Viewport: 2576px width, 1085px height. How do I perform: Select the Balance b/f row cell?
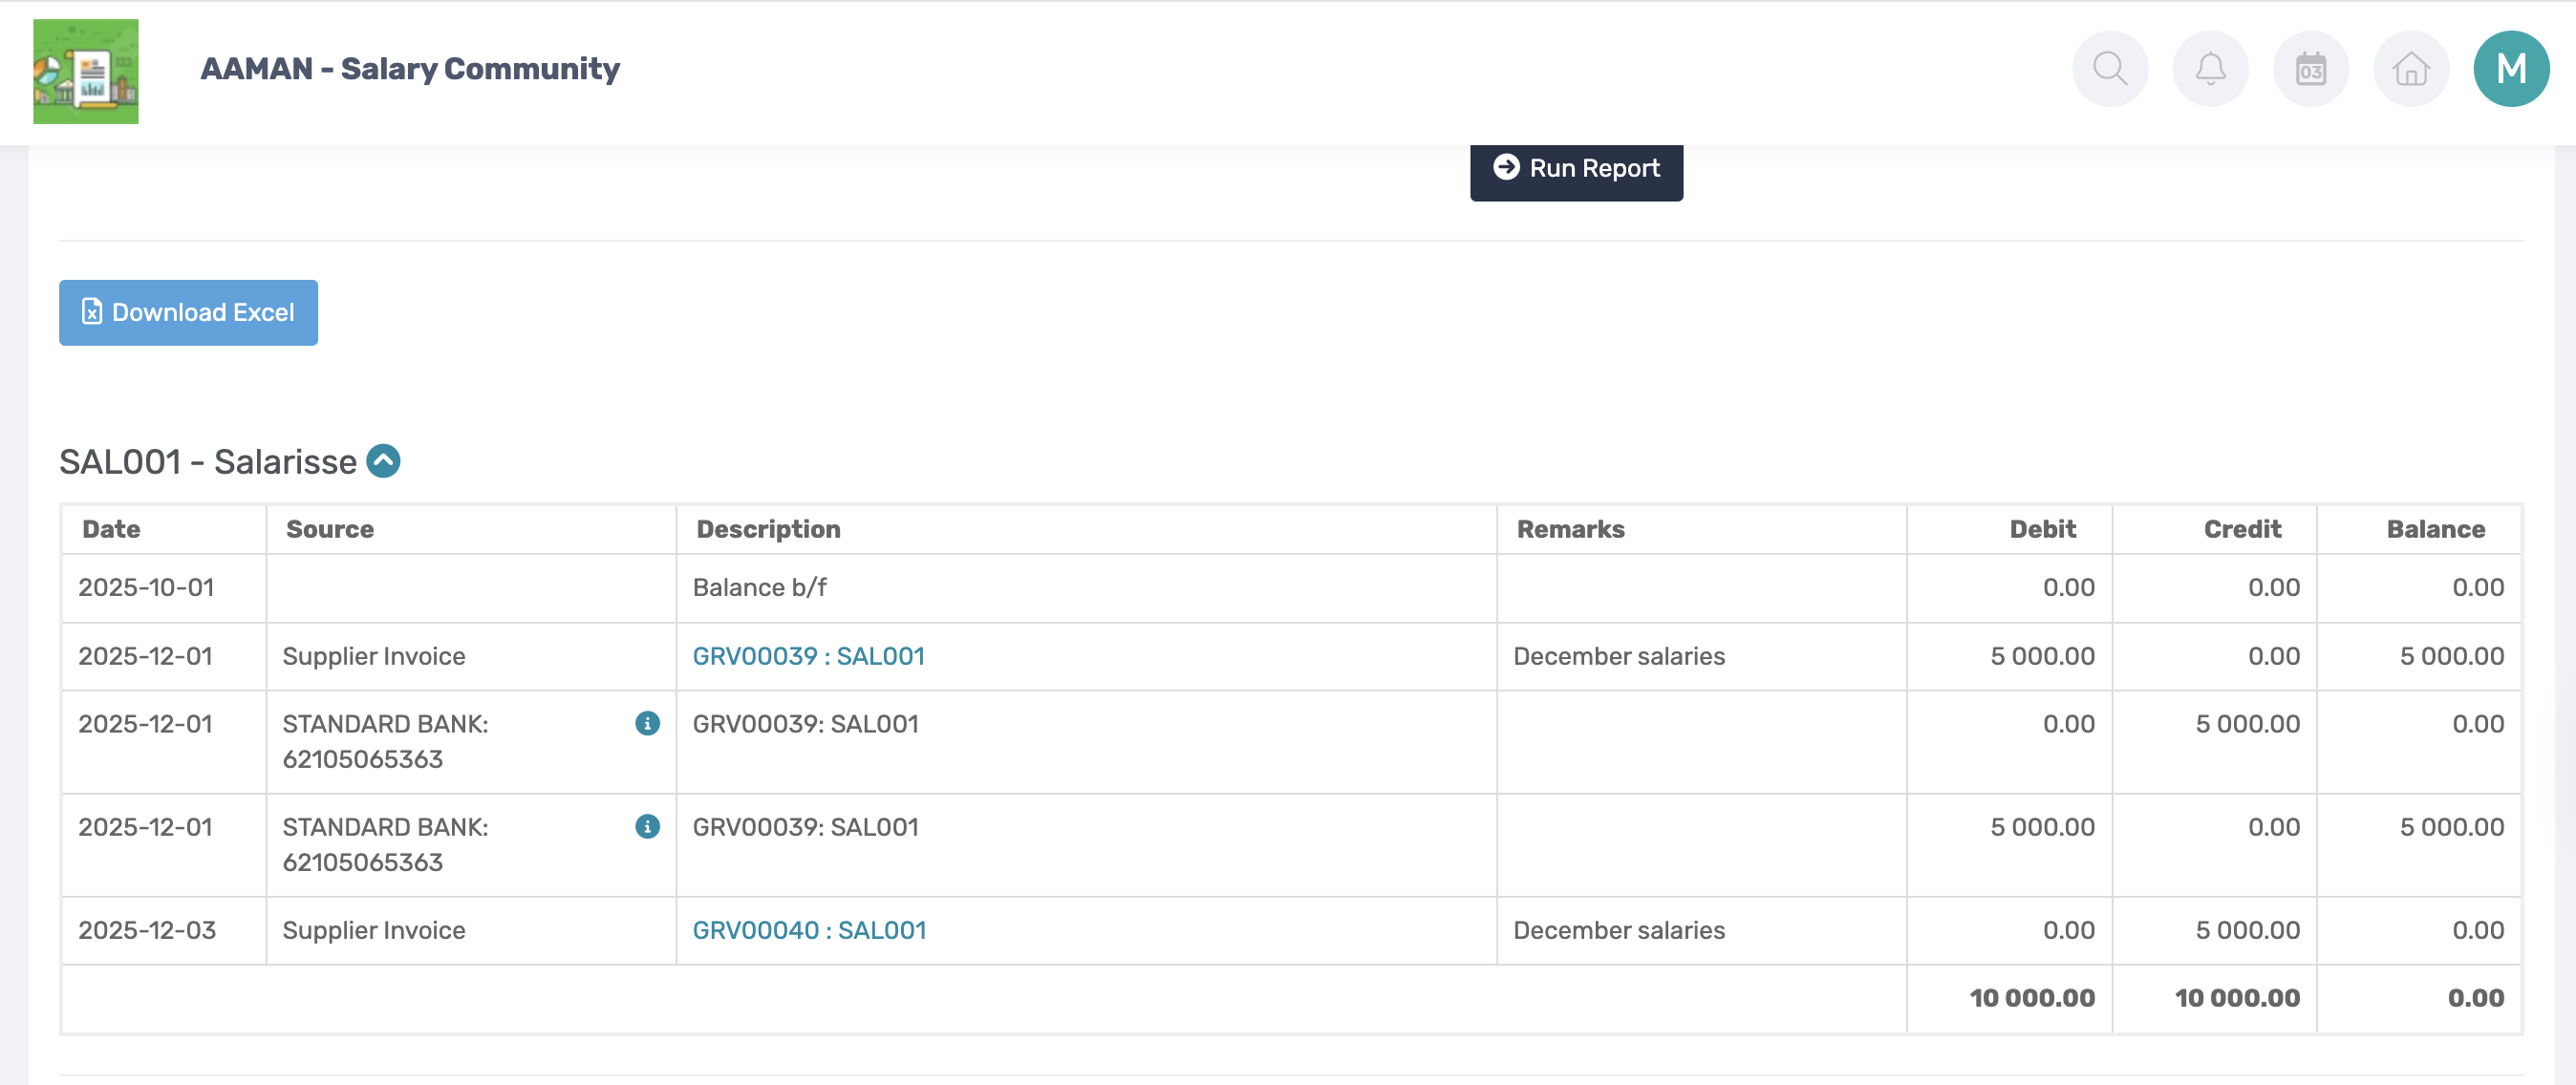click(x=760, y=588)
